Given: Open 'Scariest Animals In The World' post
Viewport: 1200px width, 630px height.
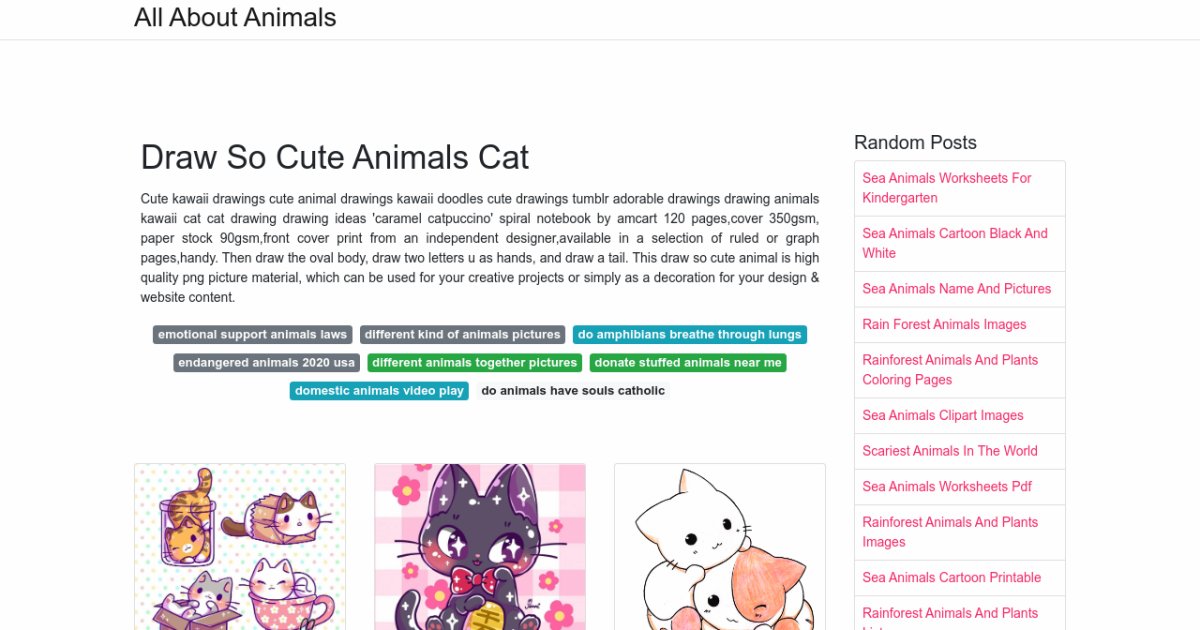Looking at the screenshot, I should [950, 451].
